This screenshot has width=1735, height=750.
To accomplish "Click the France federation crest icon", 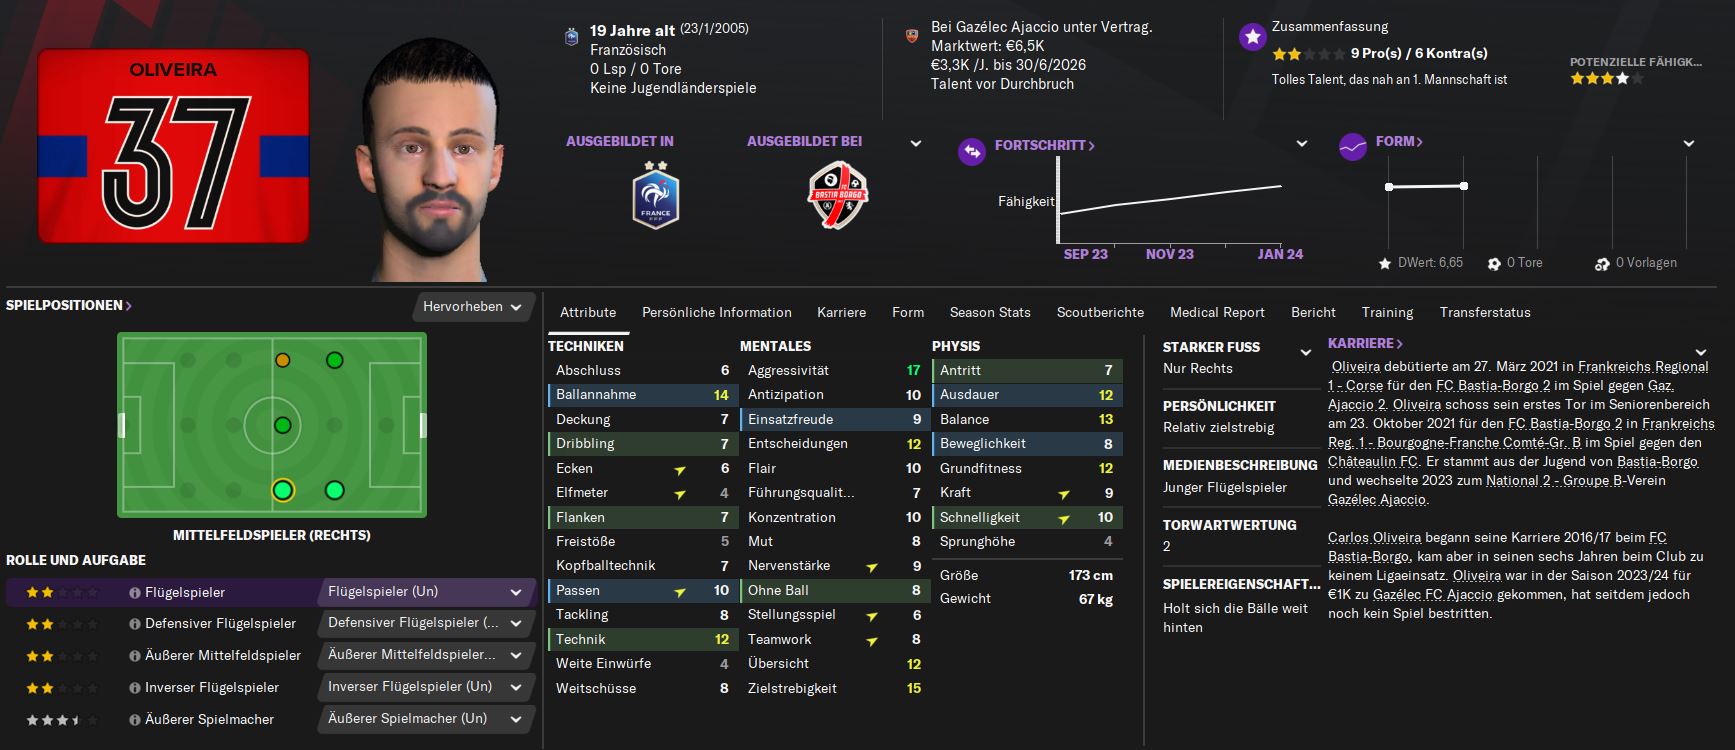I will click(x=656, y=196).
